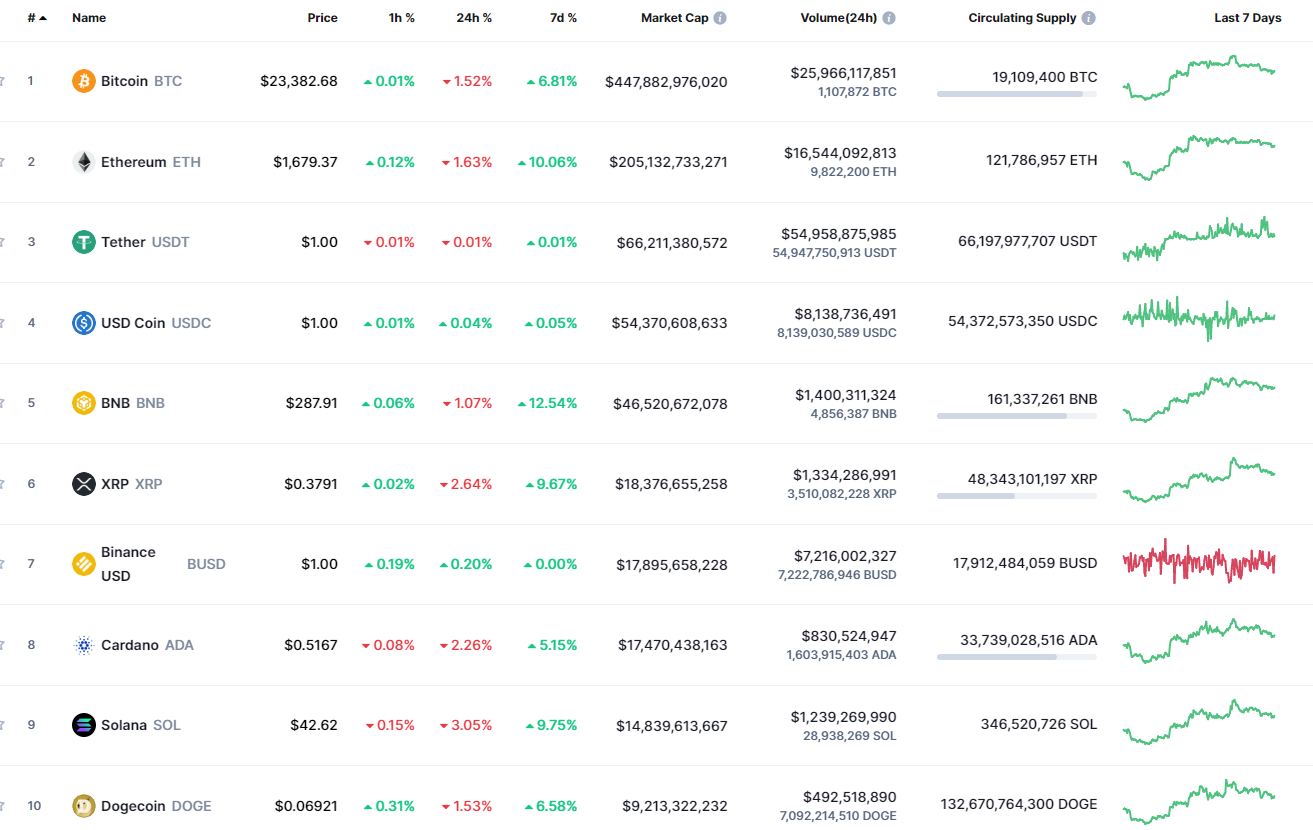Click the sort arrow beside the # header
The width and height of the screenshot is (1313, 830).
click(x=41, y=17)
